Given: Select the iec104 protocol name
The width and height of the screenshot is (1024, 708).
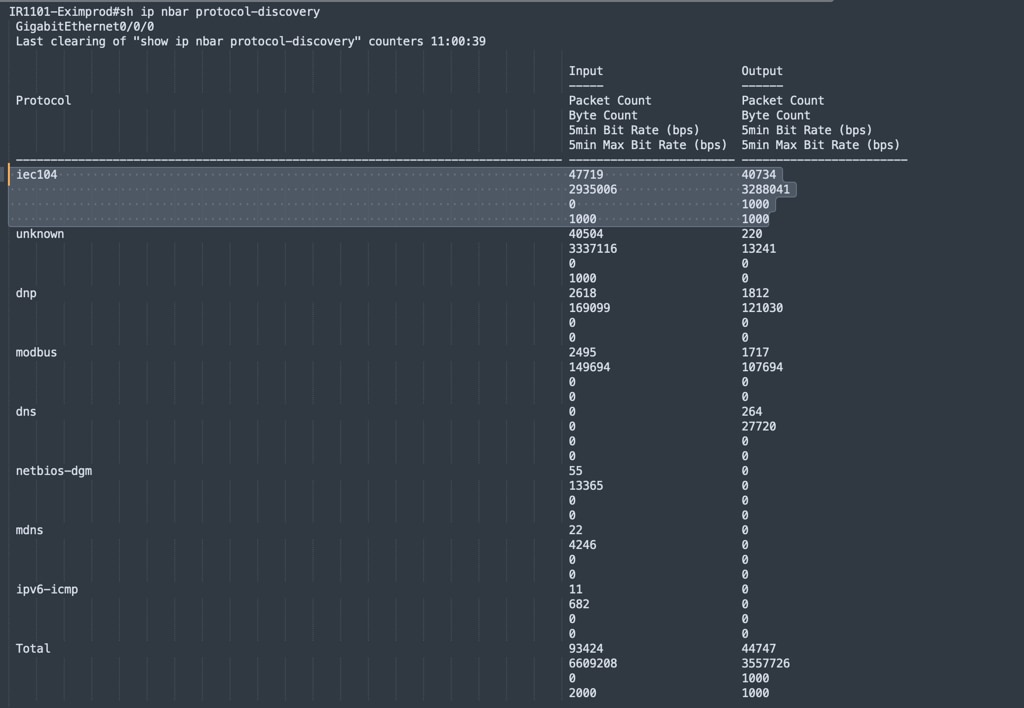Looking at the screenshot, I should point(37,174).
